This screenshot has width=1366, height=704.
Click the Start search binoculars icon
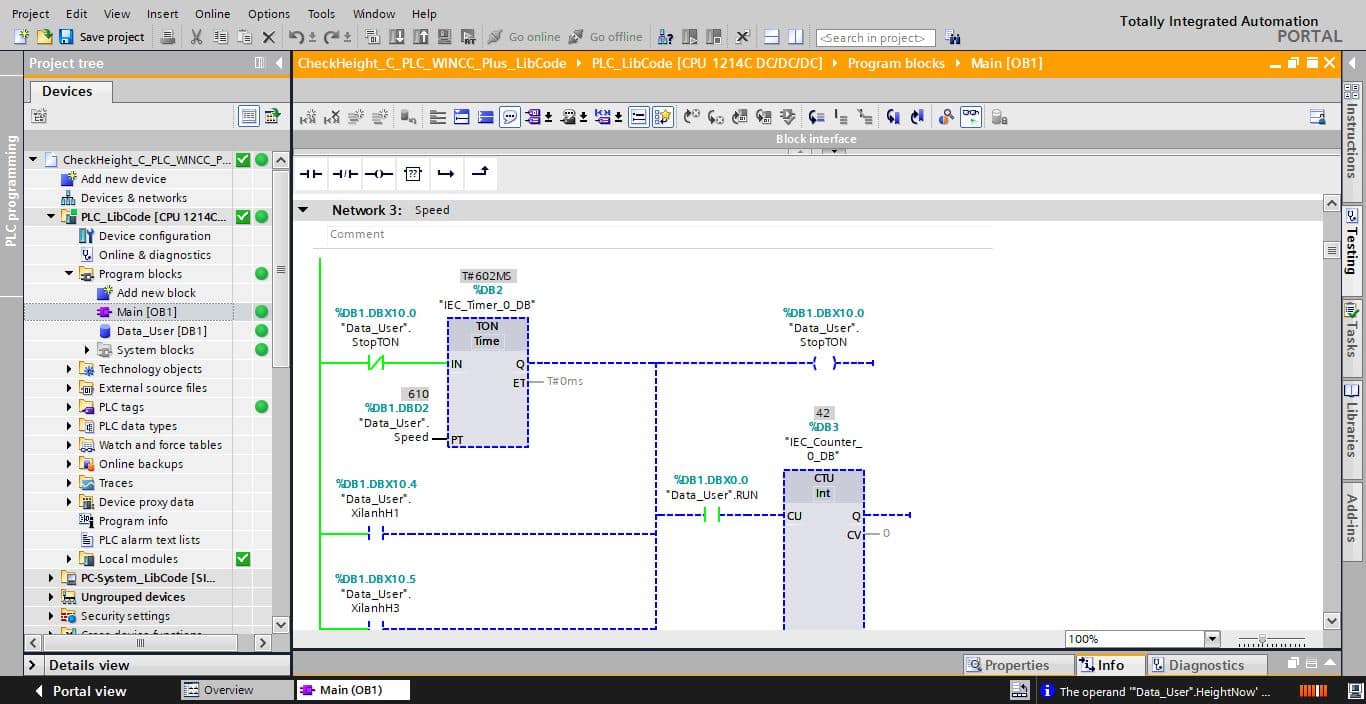coord(953,38)
